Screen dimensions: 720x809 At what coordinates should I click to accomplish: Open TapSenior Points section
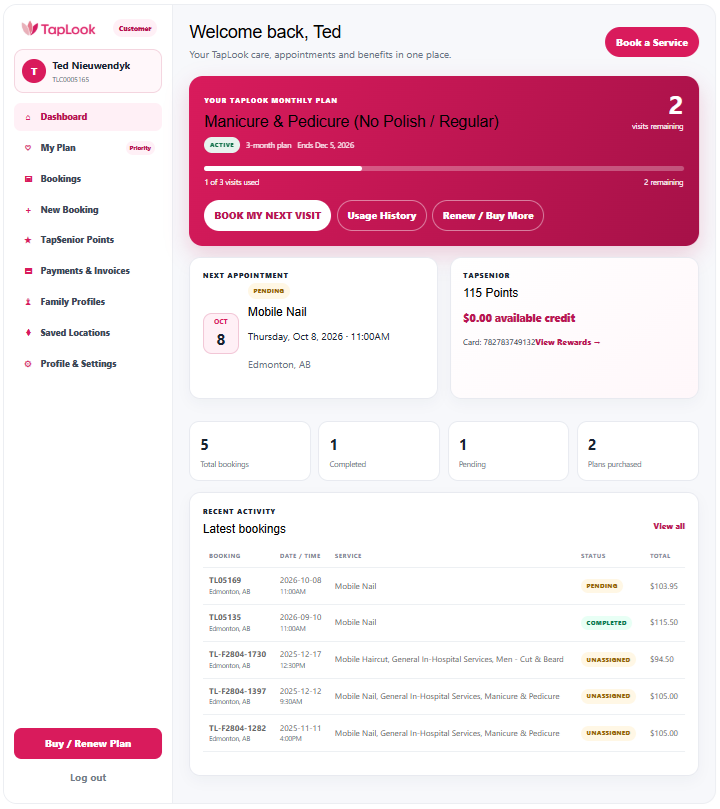pos(88,240)
